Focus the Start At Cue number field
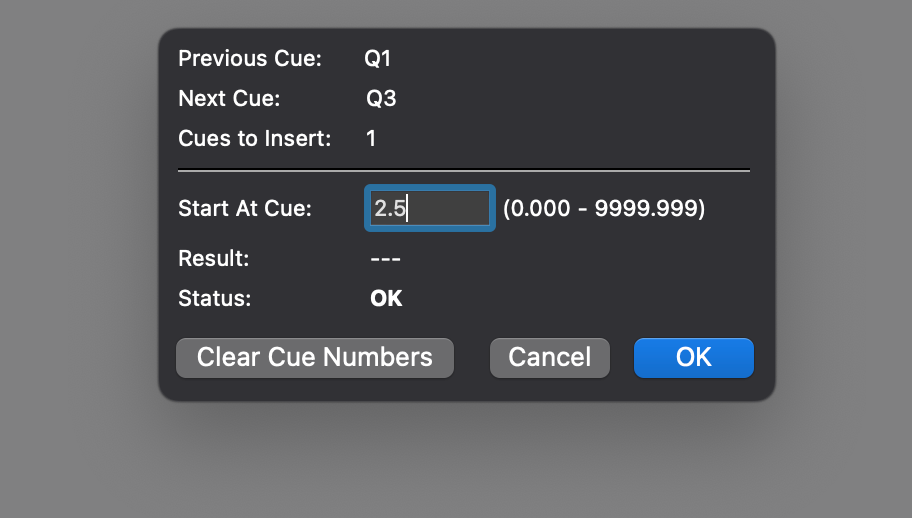 (430, 209)
